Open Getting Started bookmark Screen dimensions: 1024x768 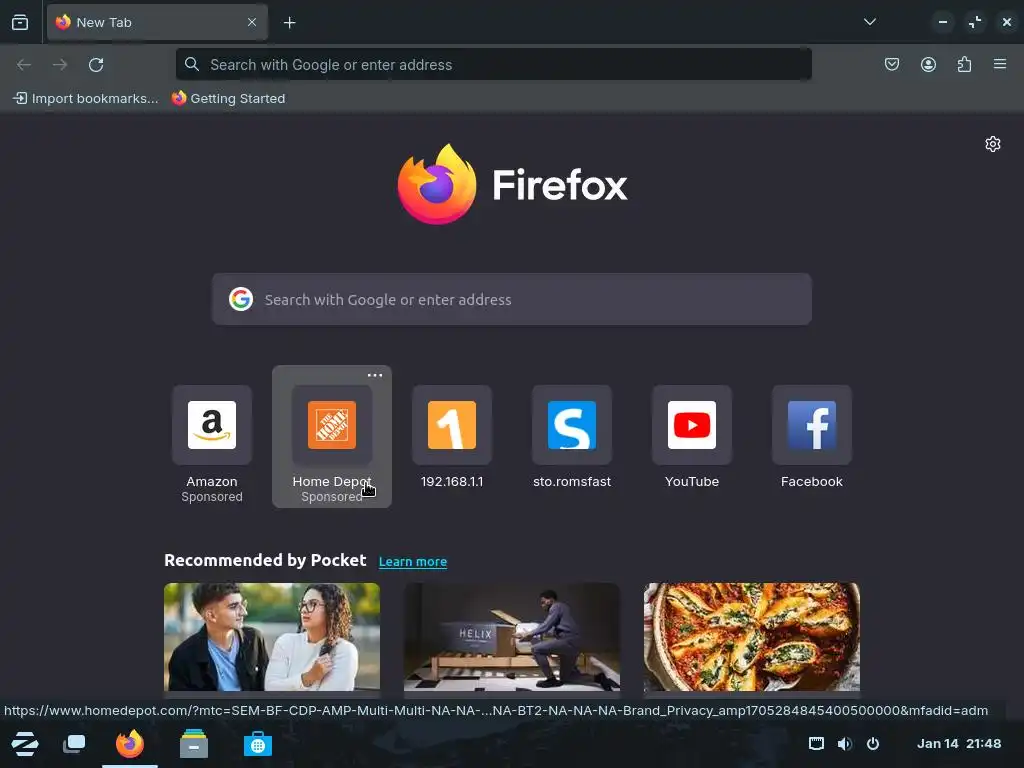(x=228, y=99)
